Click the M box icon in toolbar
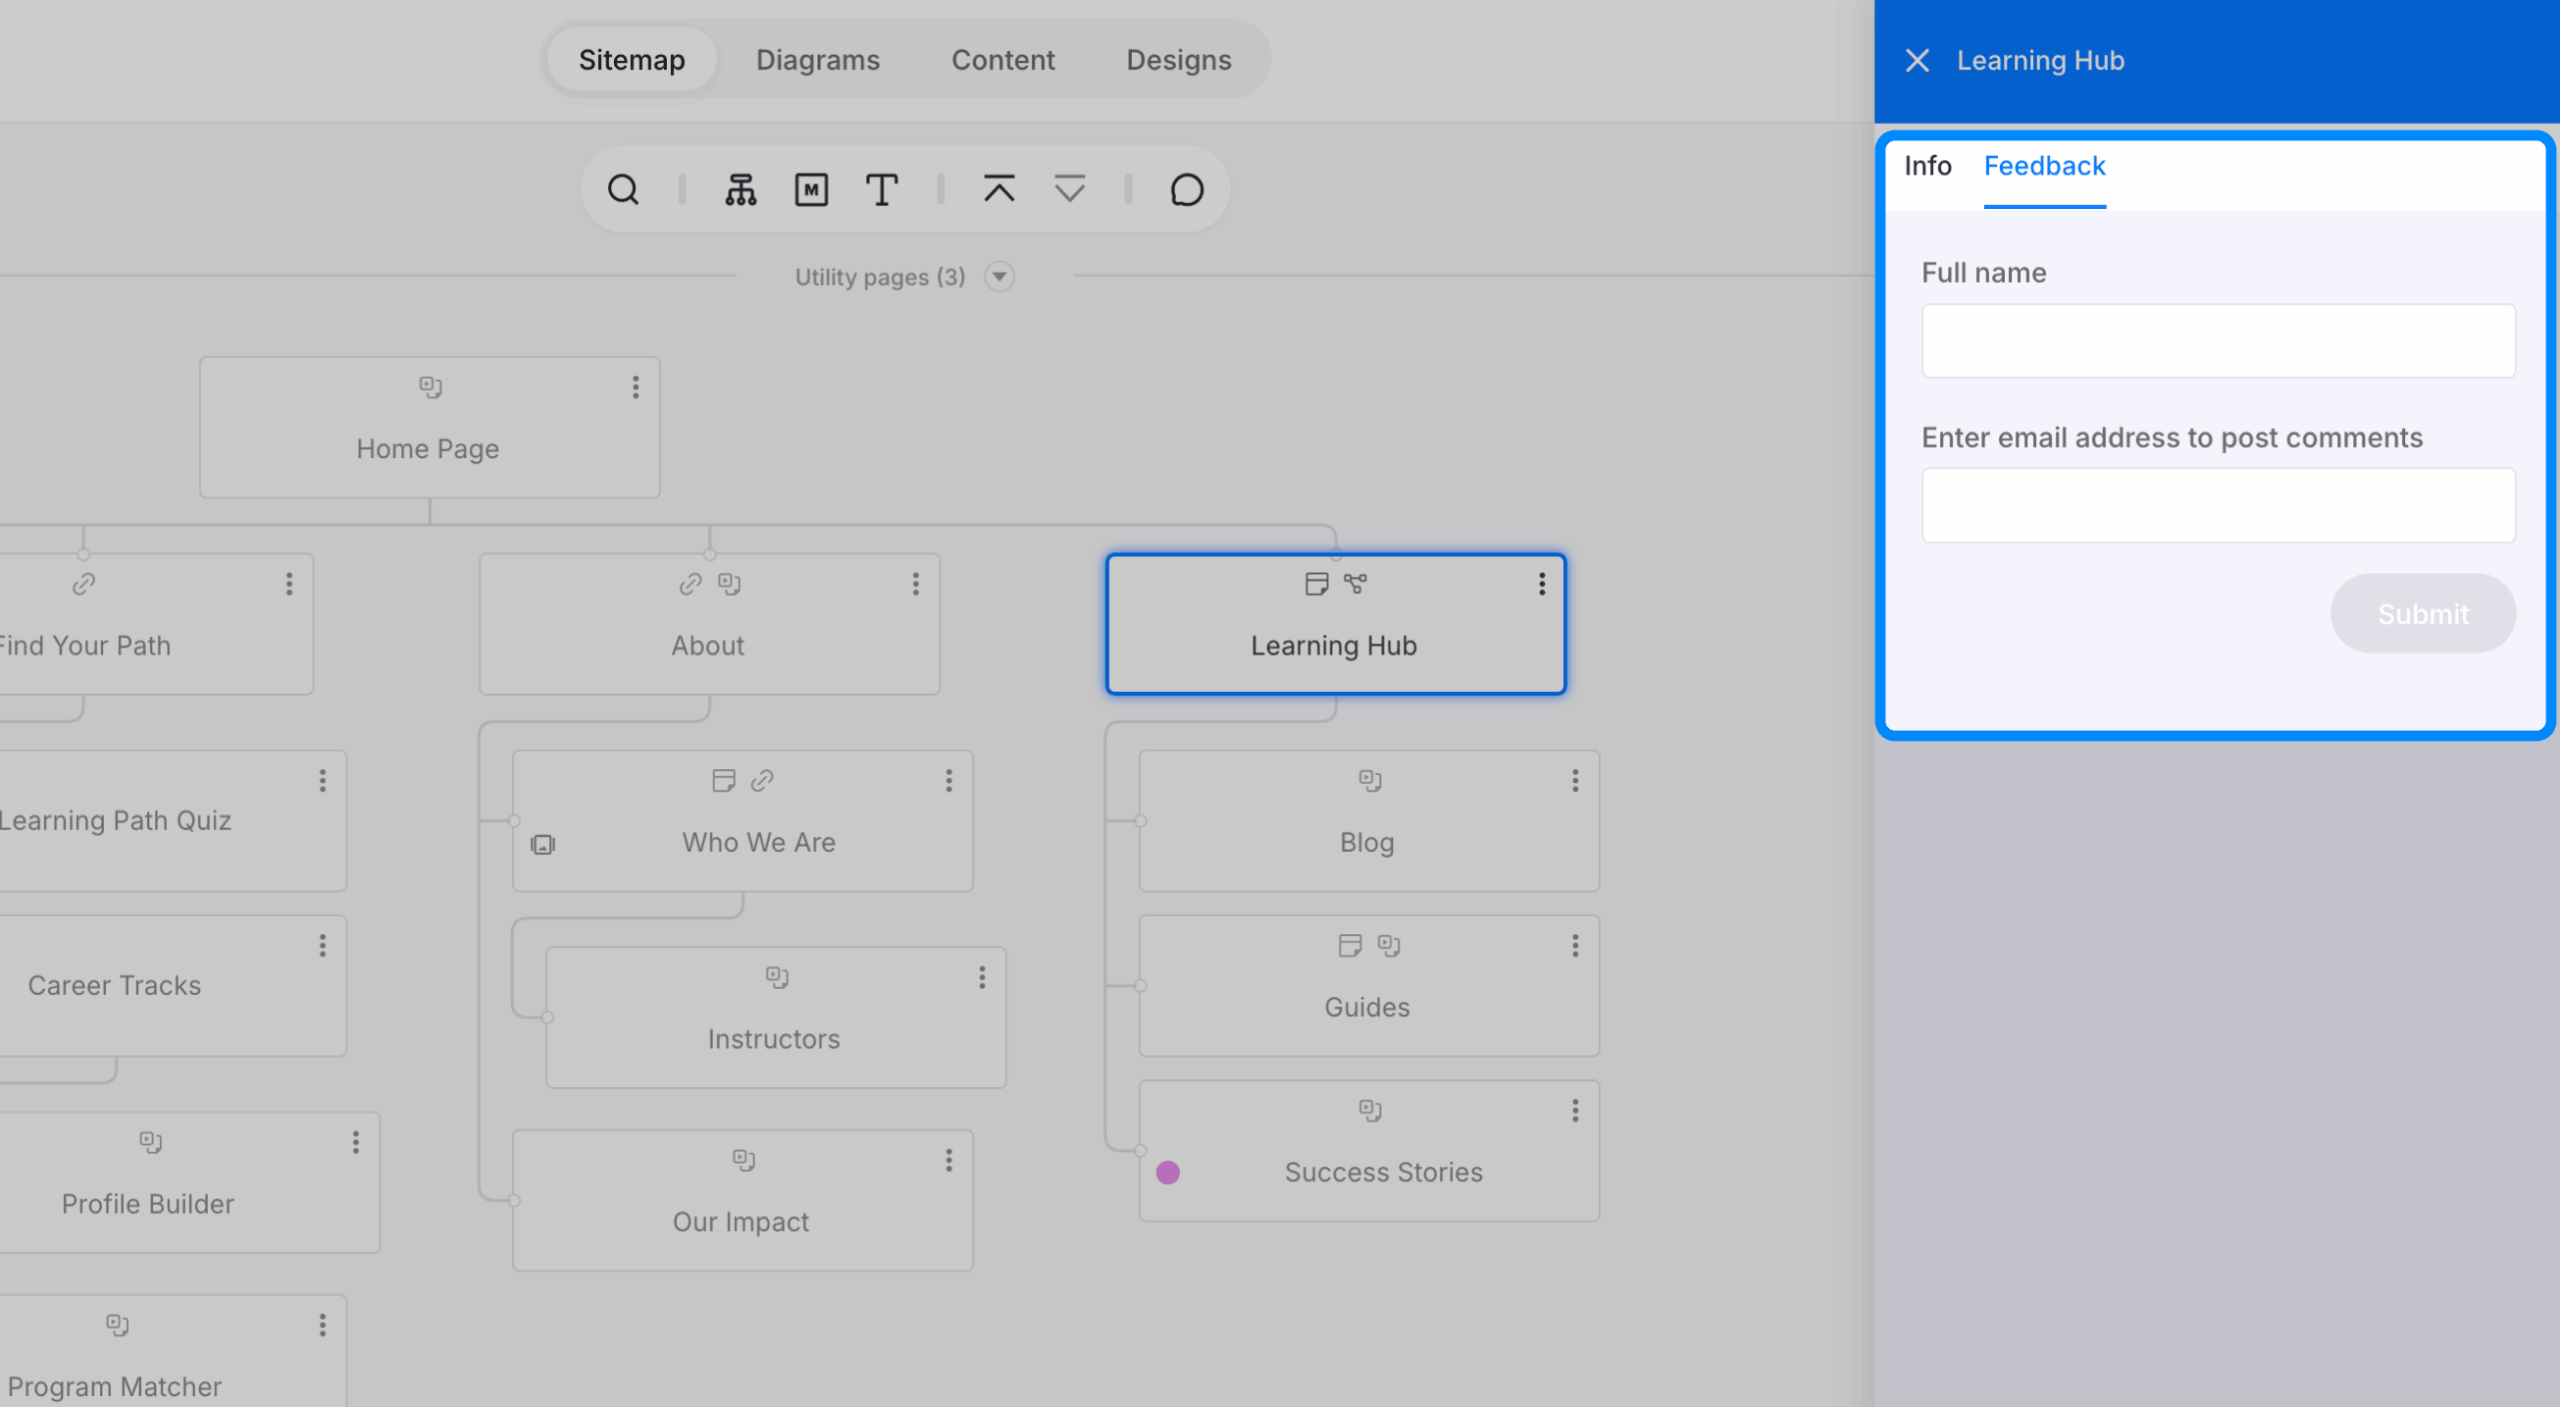The image size is (2560, 1407). (811, 189)
